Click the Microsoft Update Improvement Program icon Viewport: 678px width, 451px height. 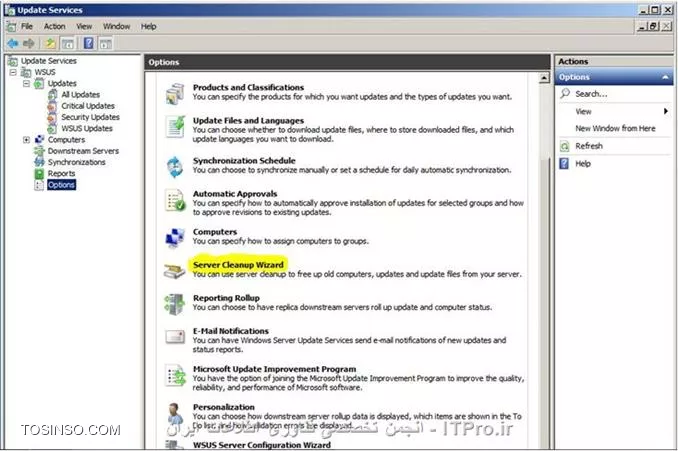(175, 375)
